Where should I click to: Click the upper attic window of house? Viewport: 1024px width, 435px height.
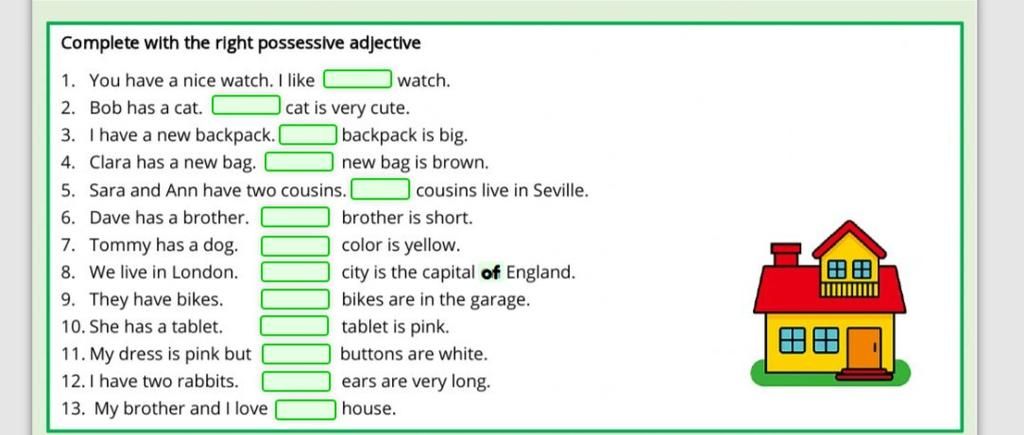pos(849,269)
